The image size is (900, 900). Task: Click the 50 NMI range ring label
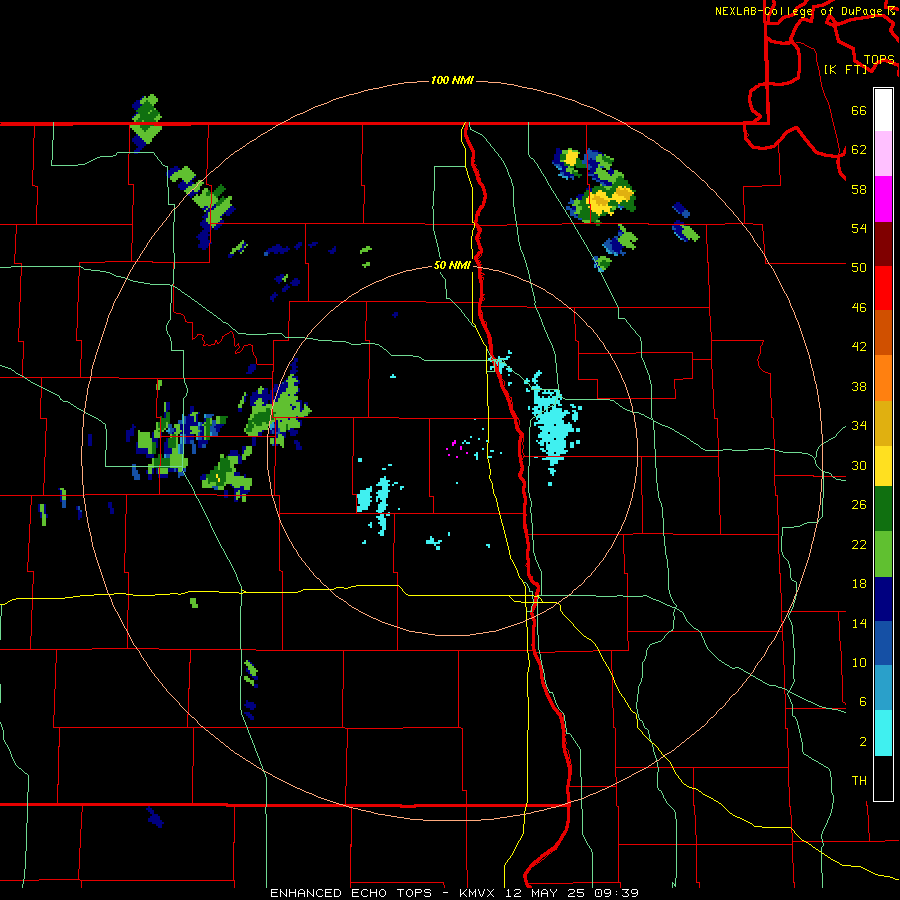coord(452,265)
